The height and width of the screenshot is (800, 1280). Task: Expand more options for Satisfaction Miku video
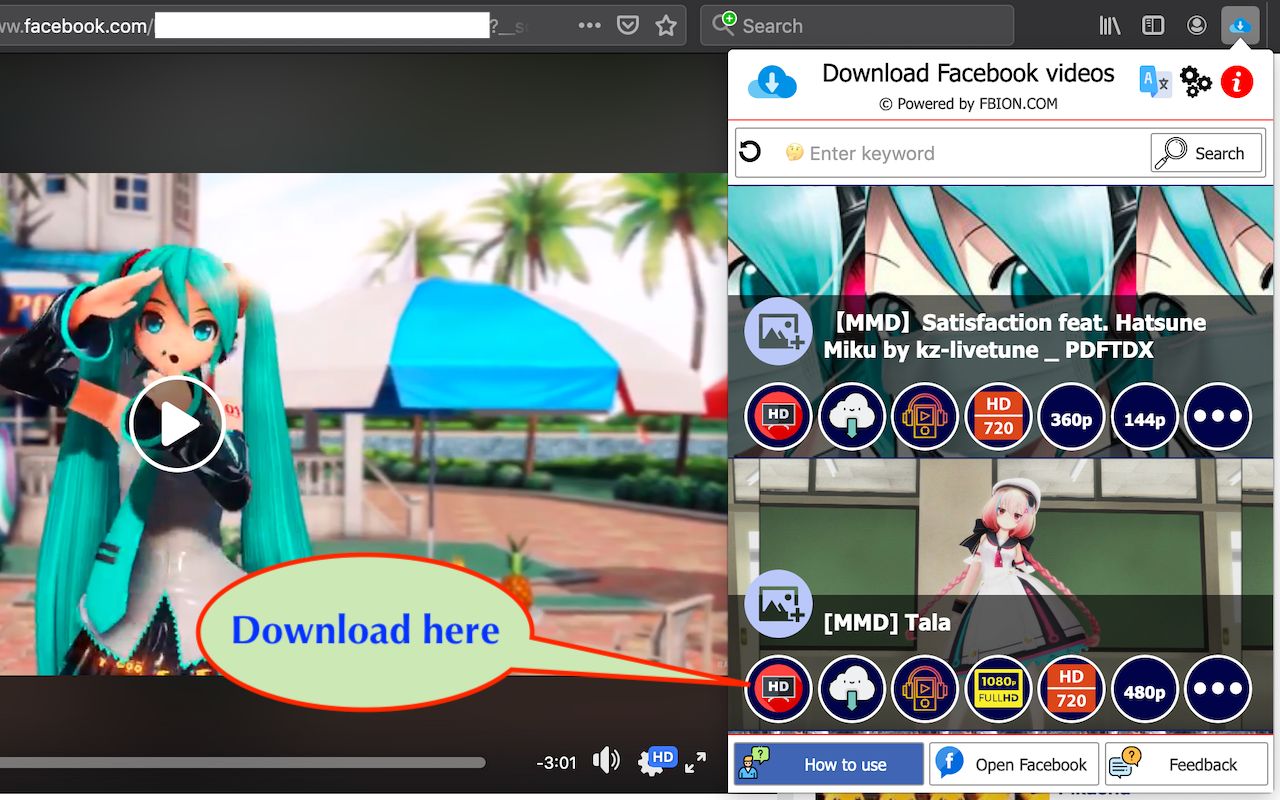(x=1218, y=417)
